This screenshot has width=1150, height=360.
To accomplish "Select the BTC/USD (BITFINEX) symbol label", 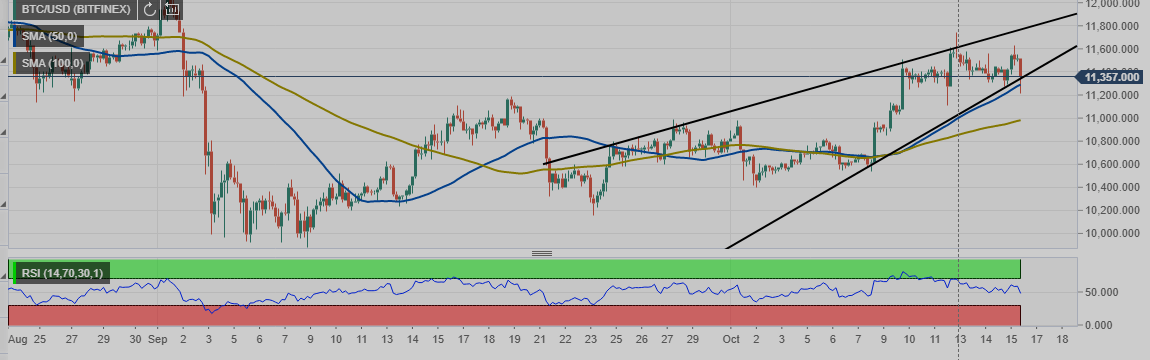I will pyautogui.click(x=76, y=10).
